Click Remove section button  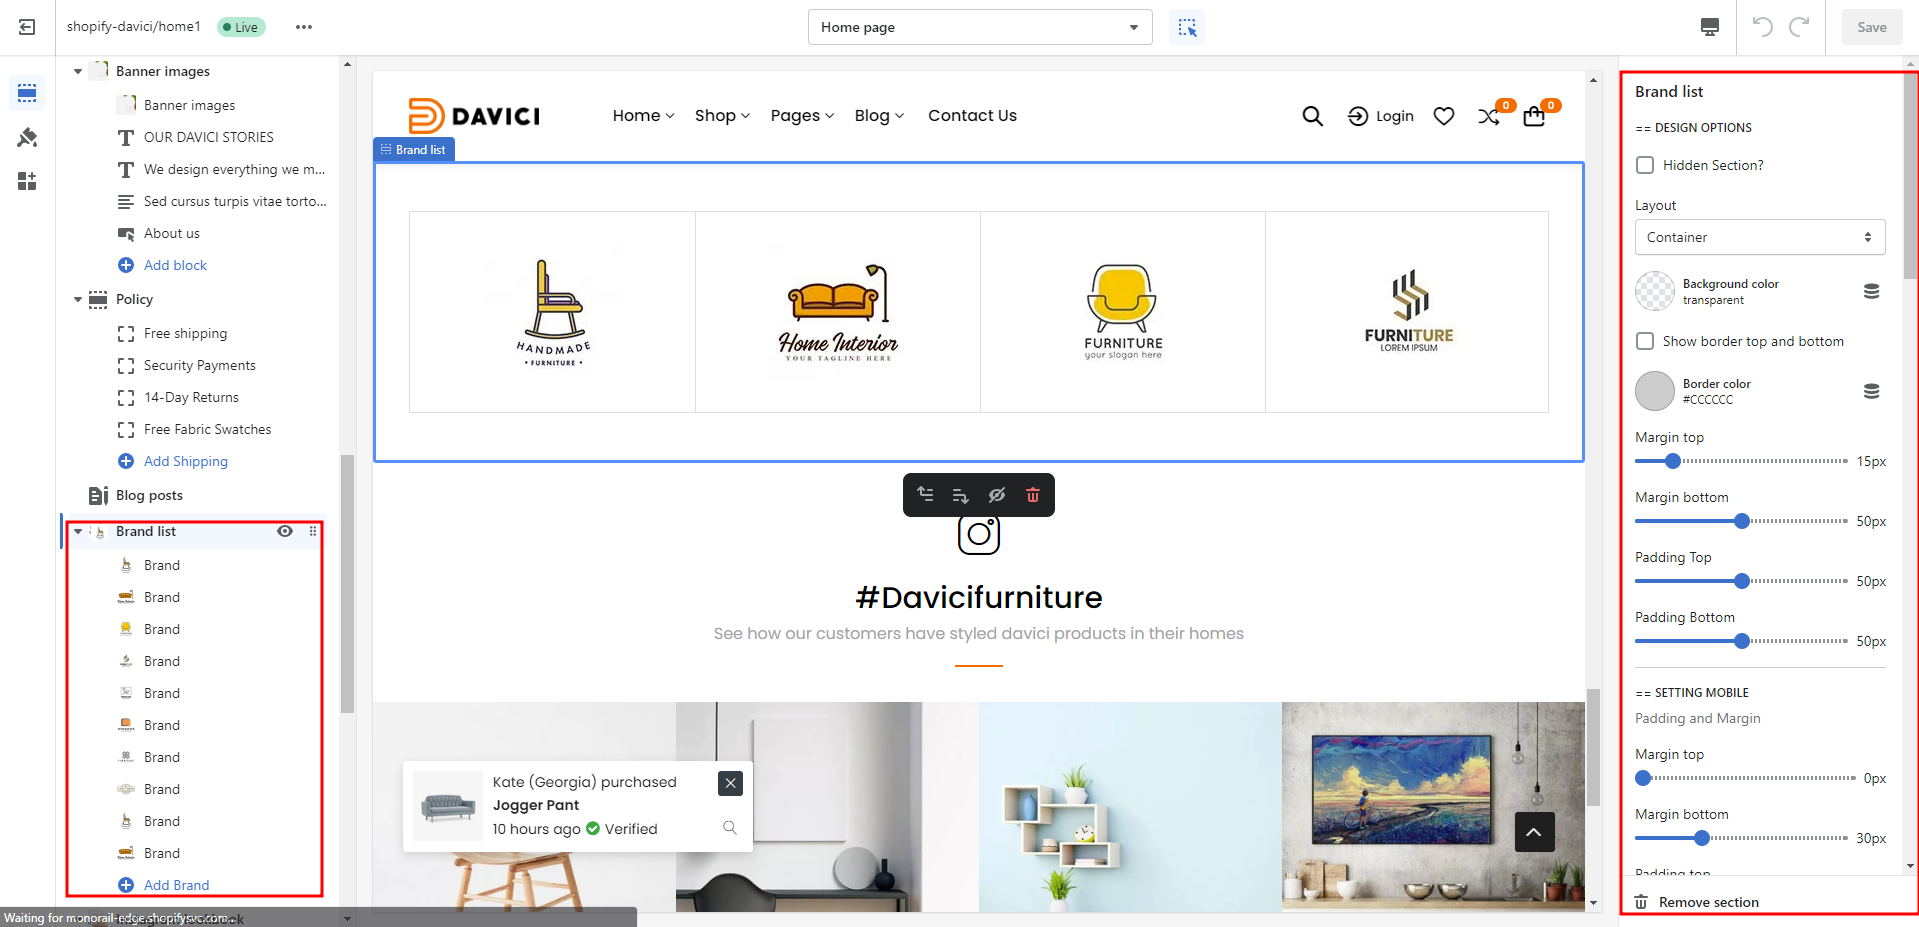click(1708, 902)
